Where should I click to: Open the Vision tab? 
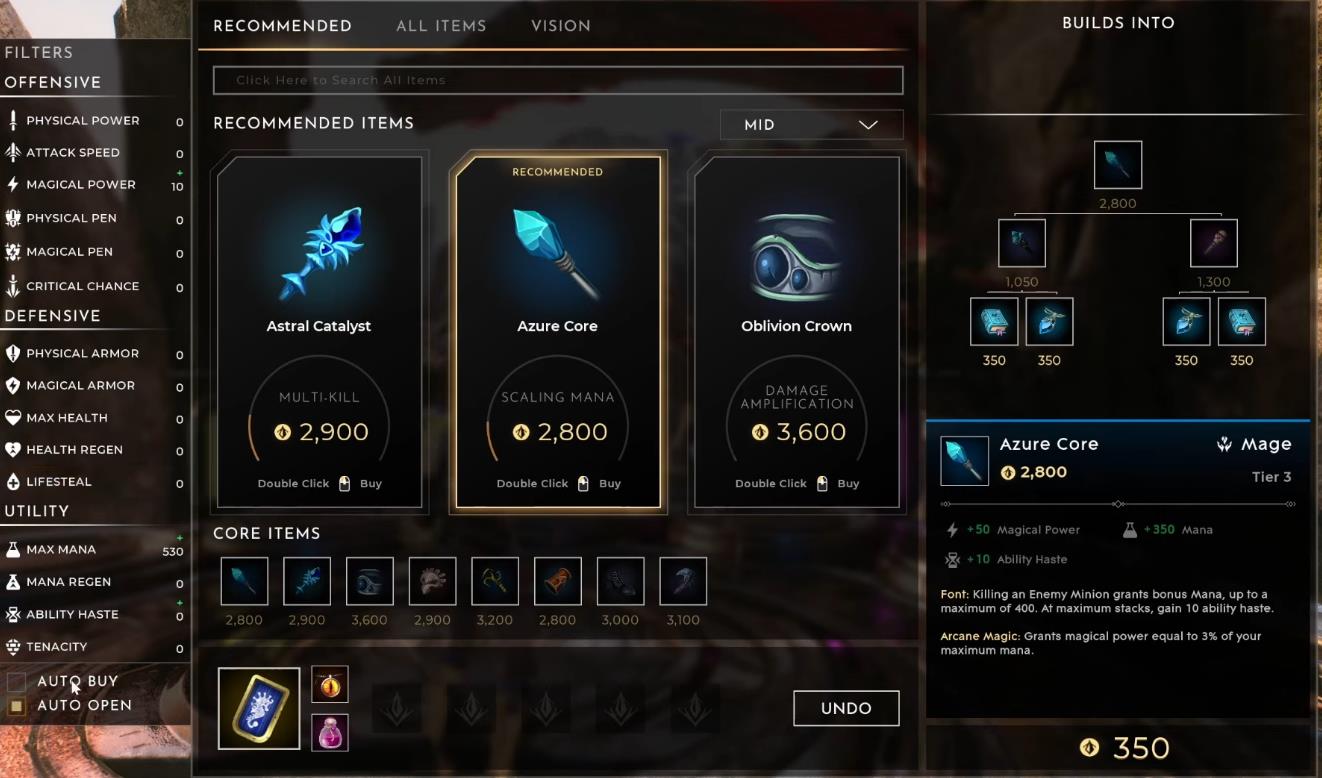click(x=561, y=26)
